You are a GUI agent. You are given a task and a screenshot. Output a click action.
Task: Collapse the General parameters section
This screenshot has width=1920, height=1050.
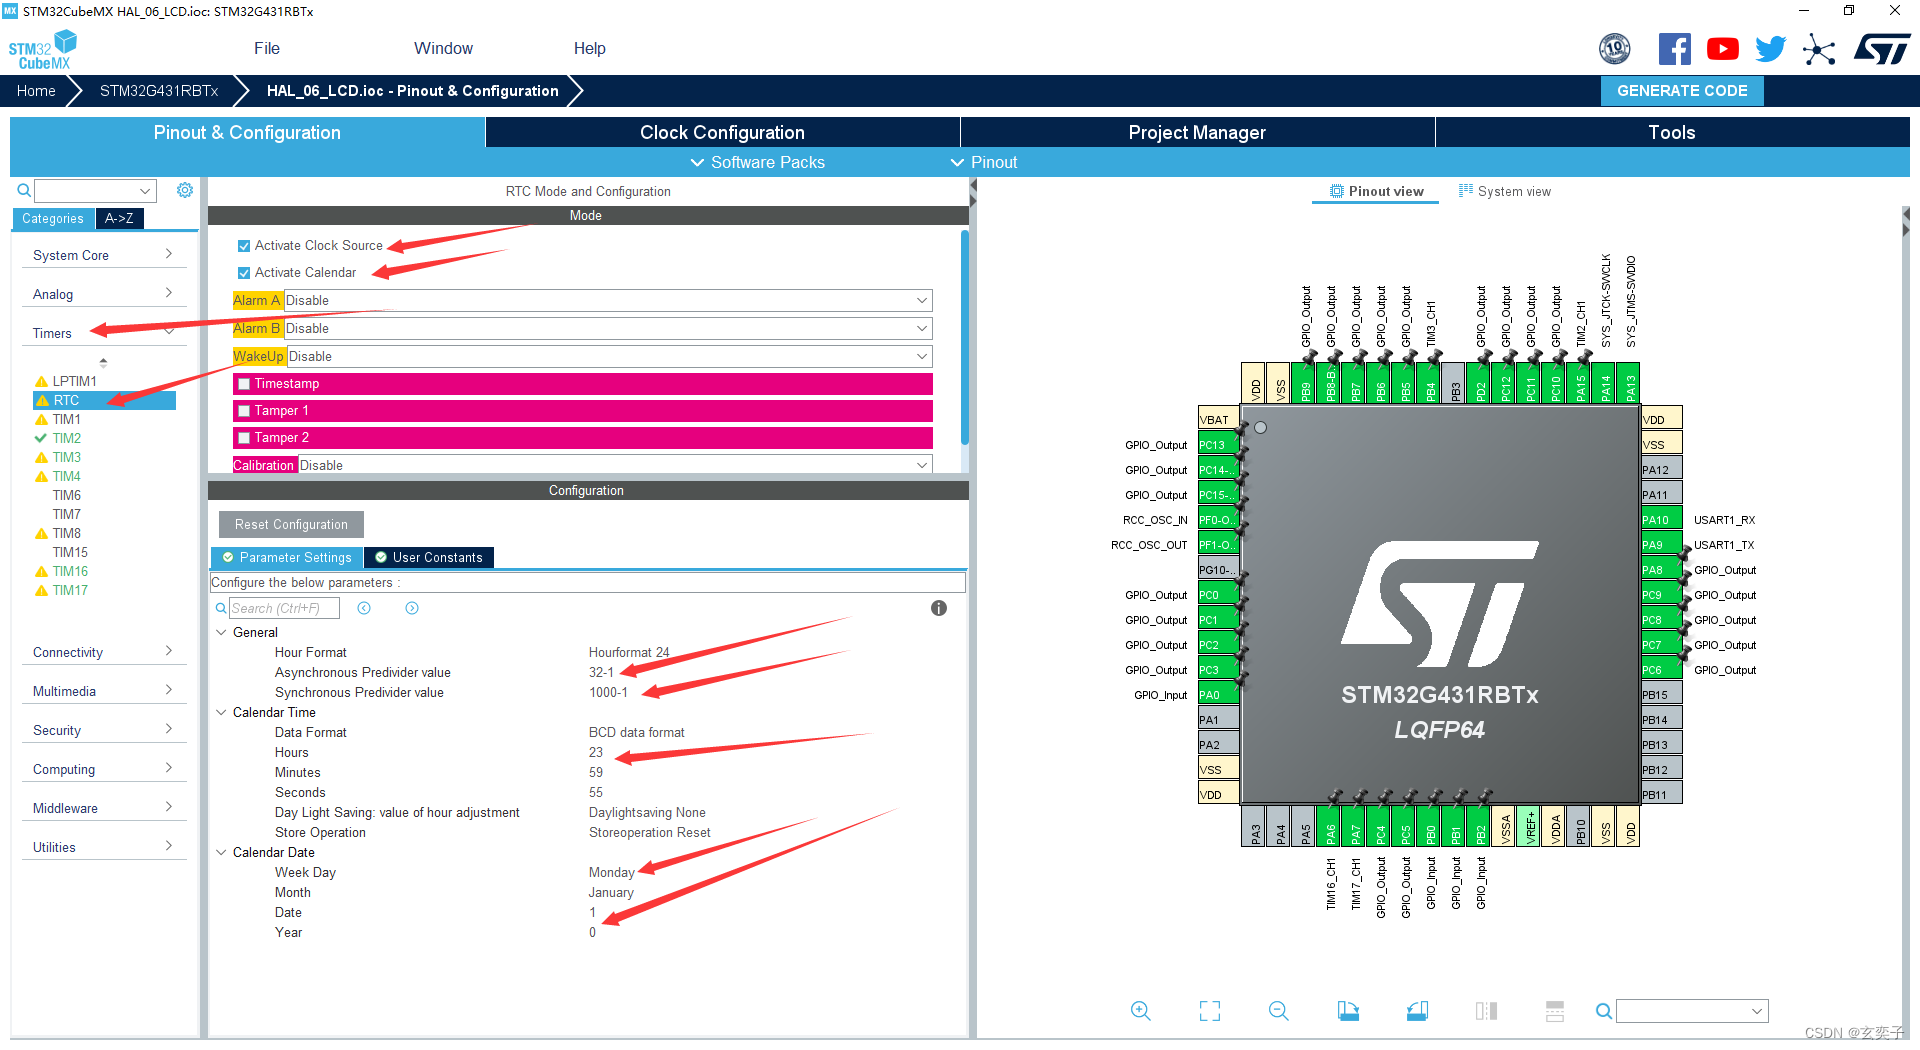point(222,633)
